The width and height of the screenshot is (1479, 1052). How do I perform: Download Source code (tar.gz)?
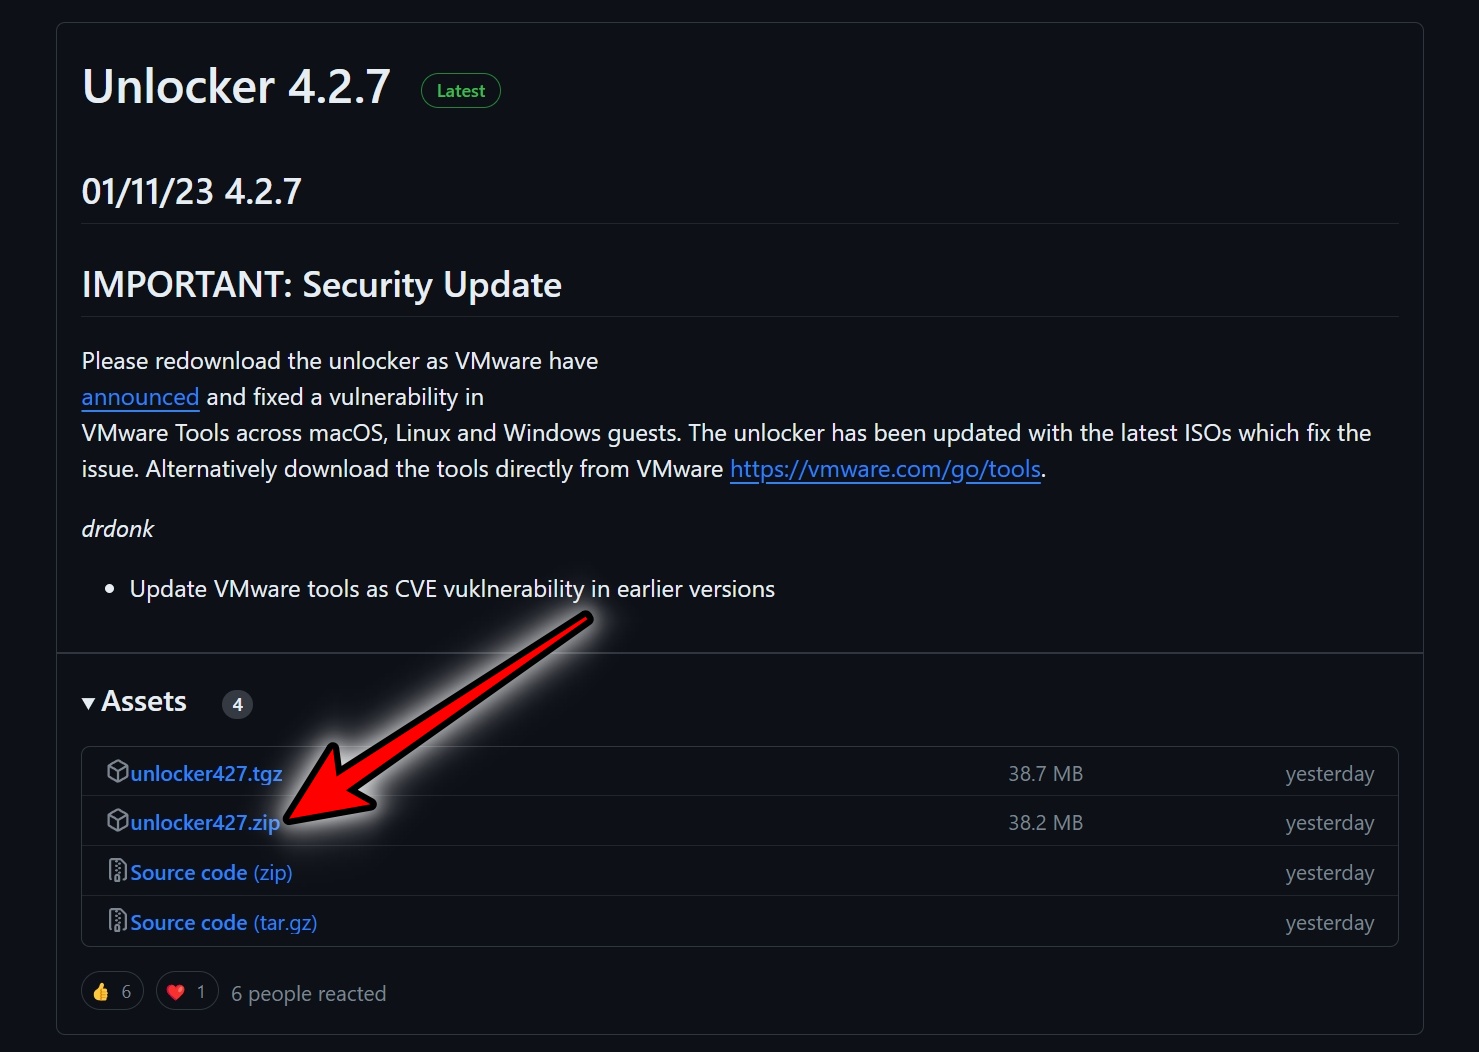[x=223, y=923]
